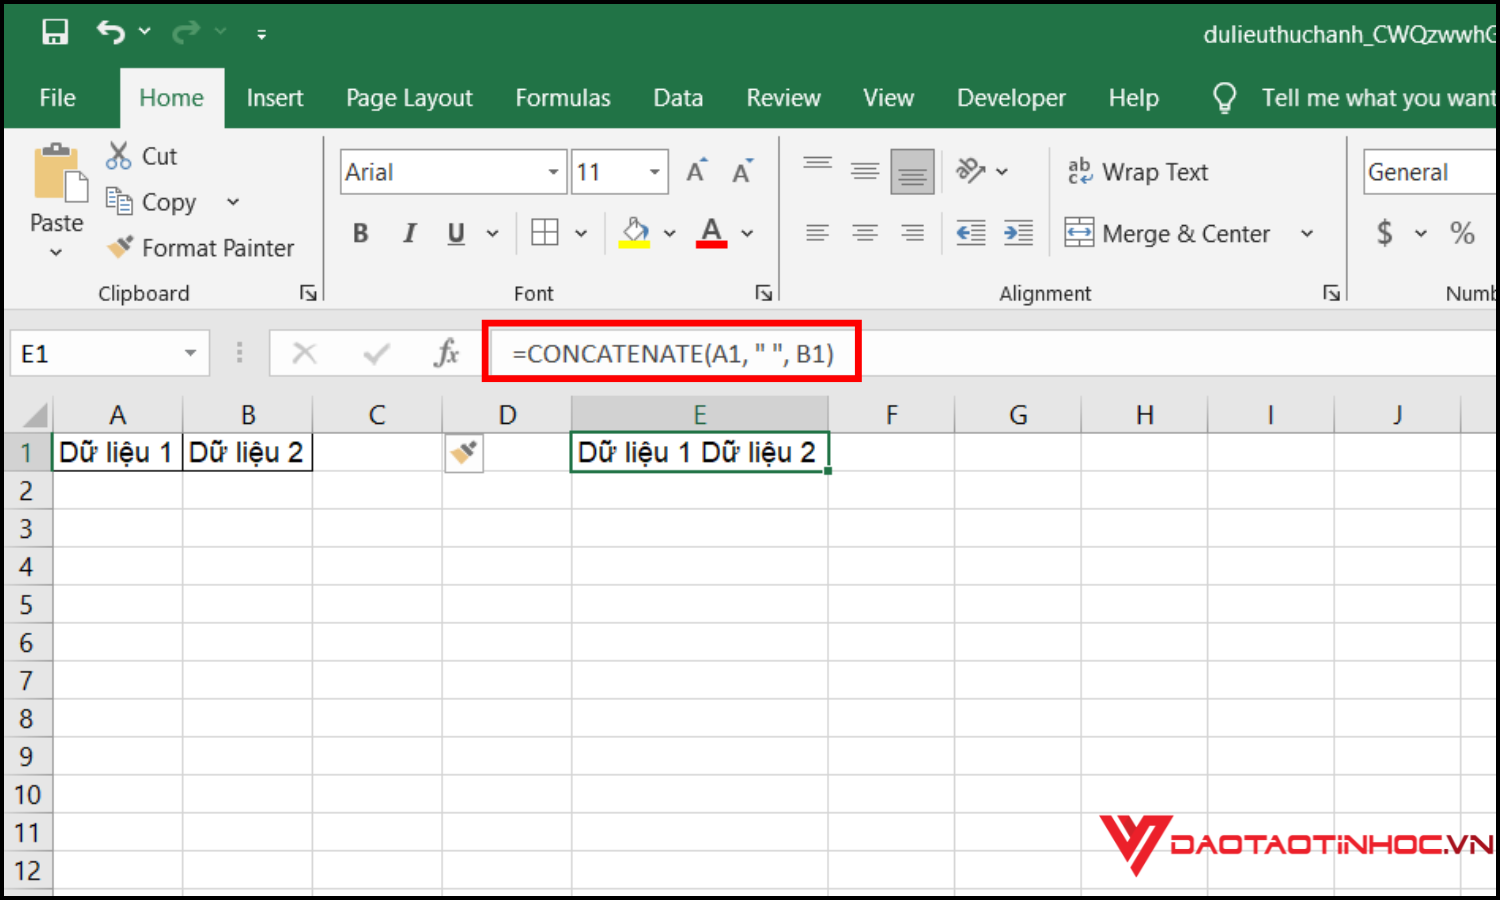Expand the fill color options

pos(668,232)
